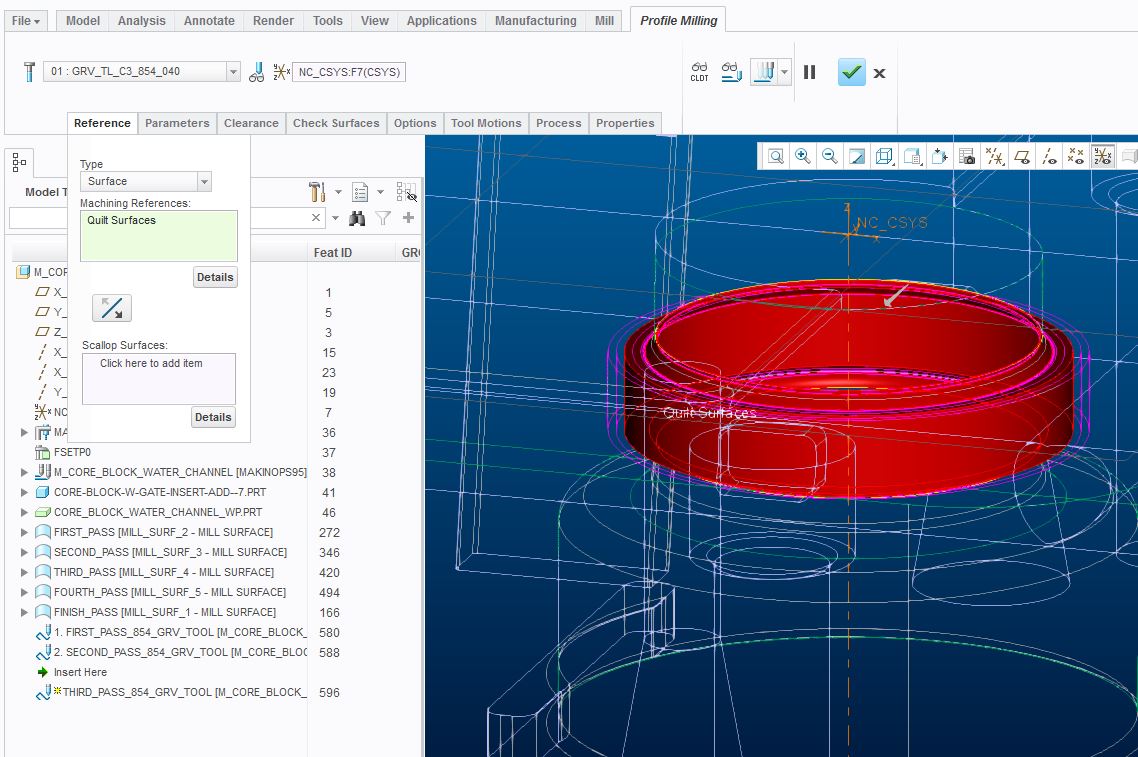
Task: Open the search options dropdown arrow
Action: point(335,218)
